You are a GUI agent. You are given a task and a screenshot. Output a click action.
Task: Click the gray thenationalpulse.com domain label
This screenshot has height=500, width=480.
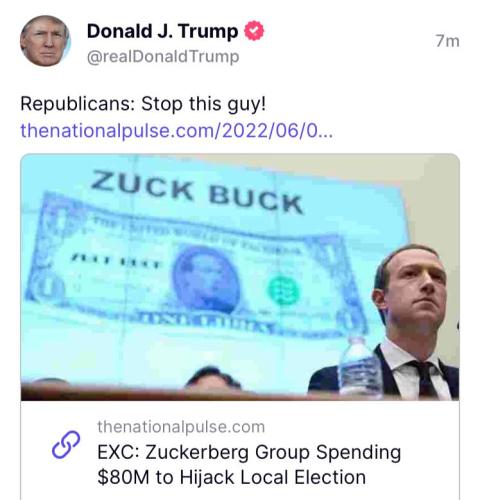(181, 427)
